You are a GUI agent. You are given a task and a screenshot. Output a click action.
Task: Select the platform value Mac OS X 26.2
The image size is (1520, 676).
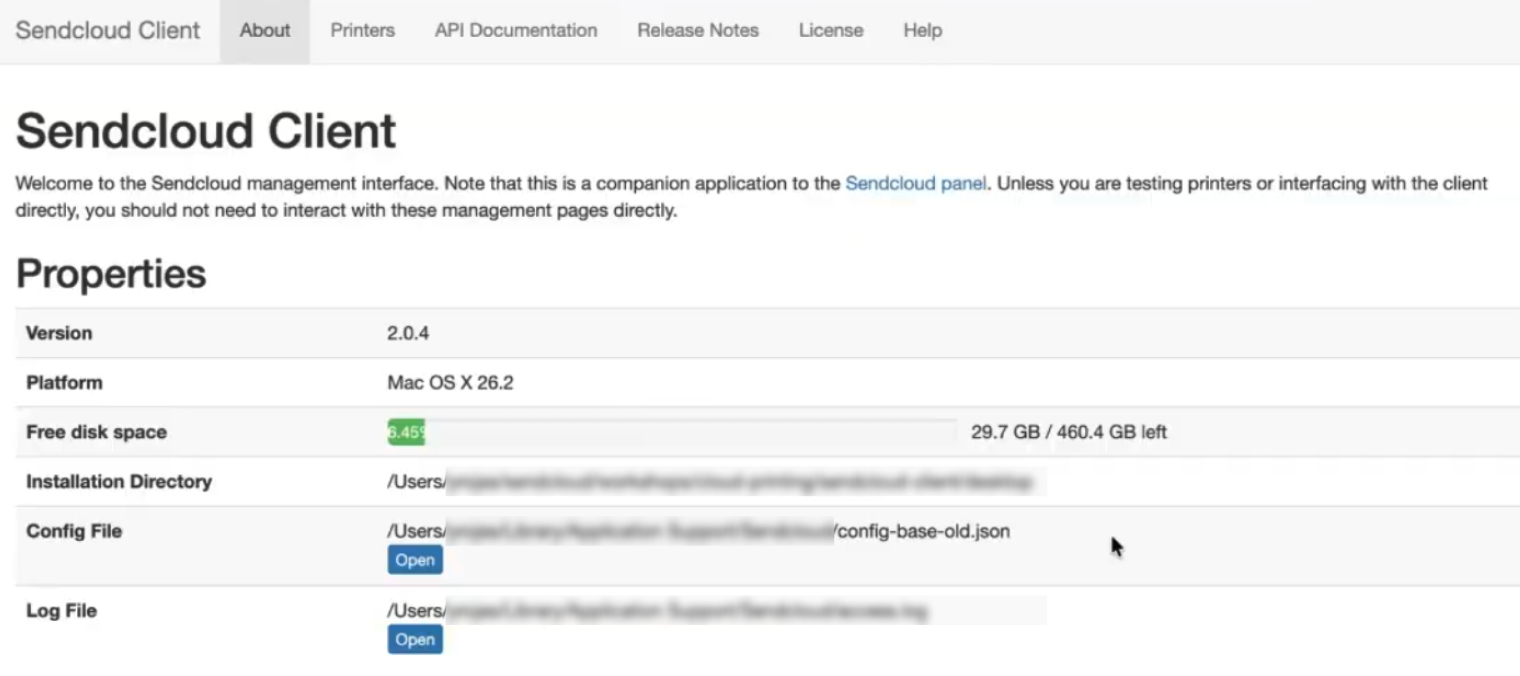pos(450,383)
